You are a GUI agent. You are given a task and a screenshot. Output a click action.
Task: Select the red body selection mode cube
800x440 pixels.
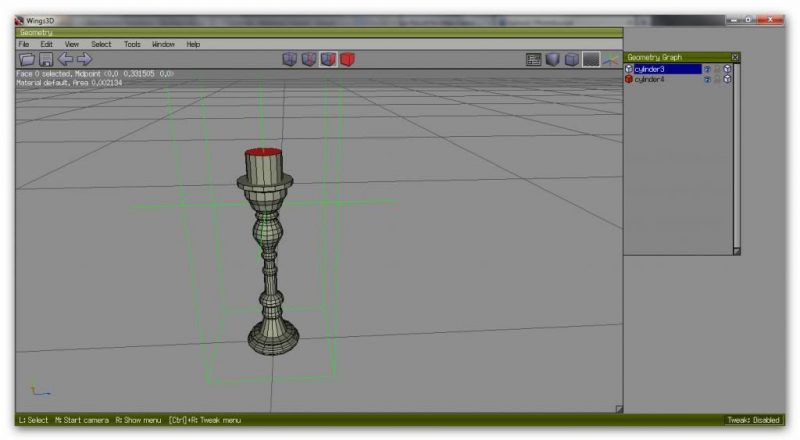[347, 60]
